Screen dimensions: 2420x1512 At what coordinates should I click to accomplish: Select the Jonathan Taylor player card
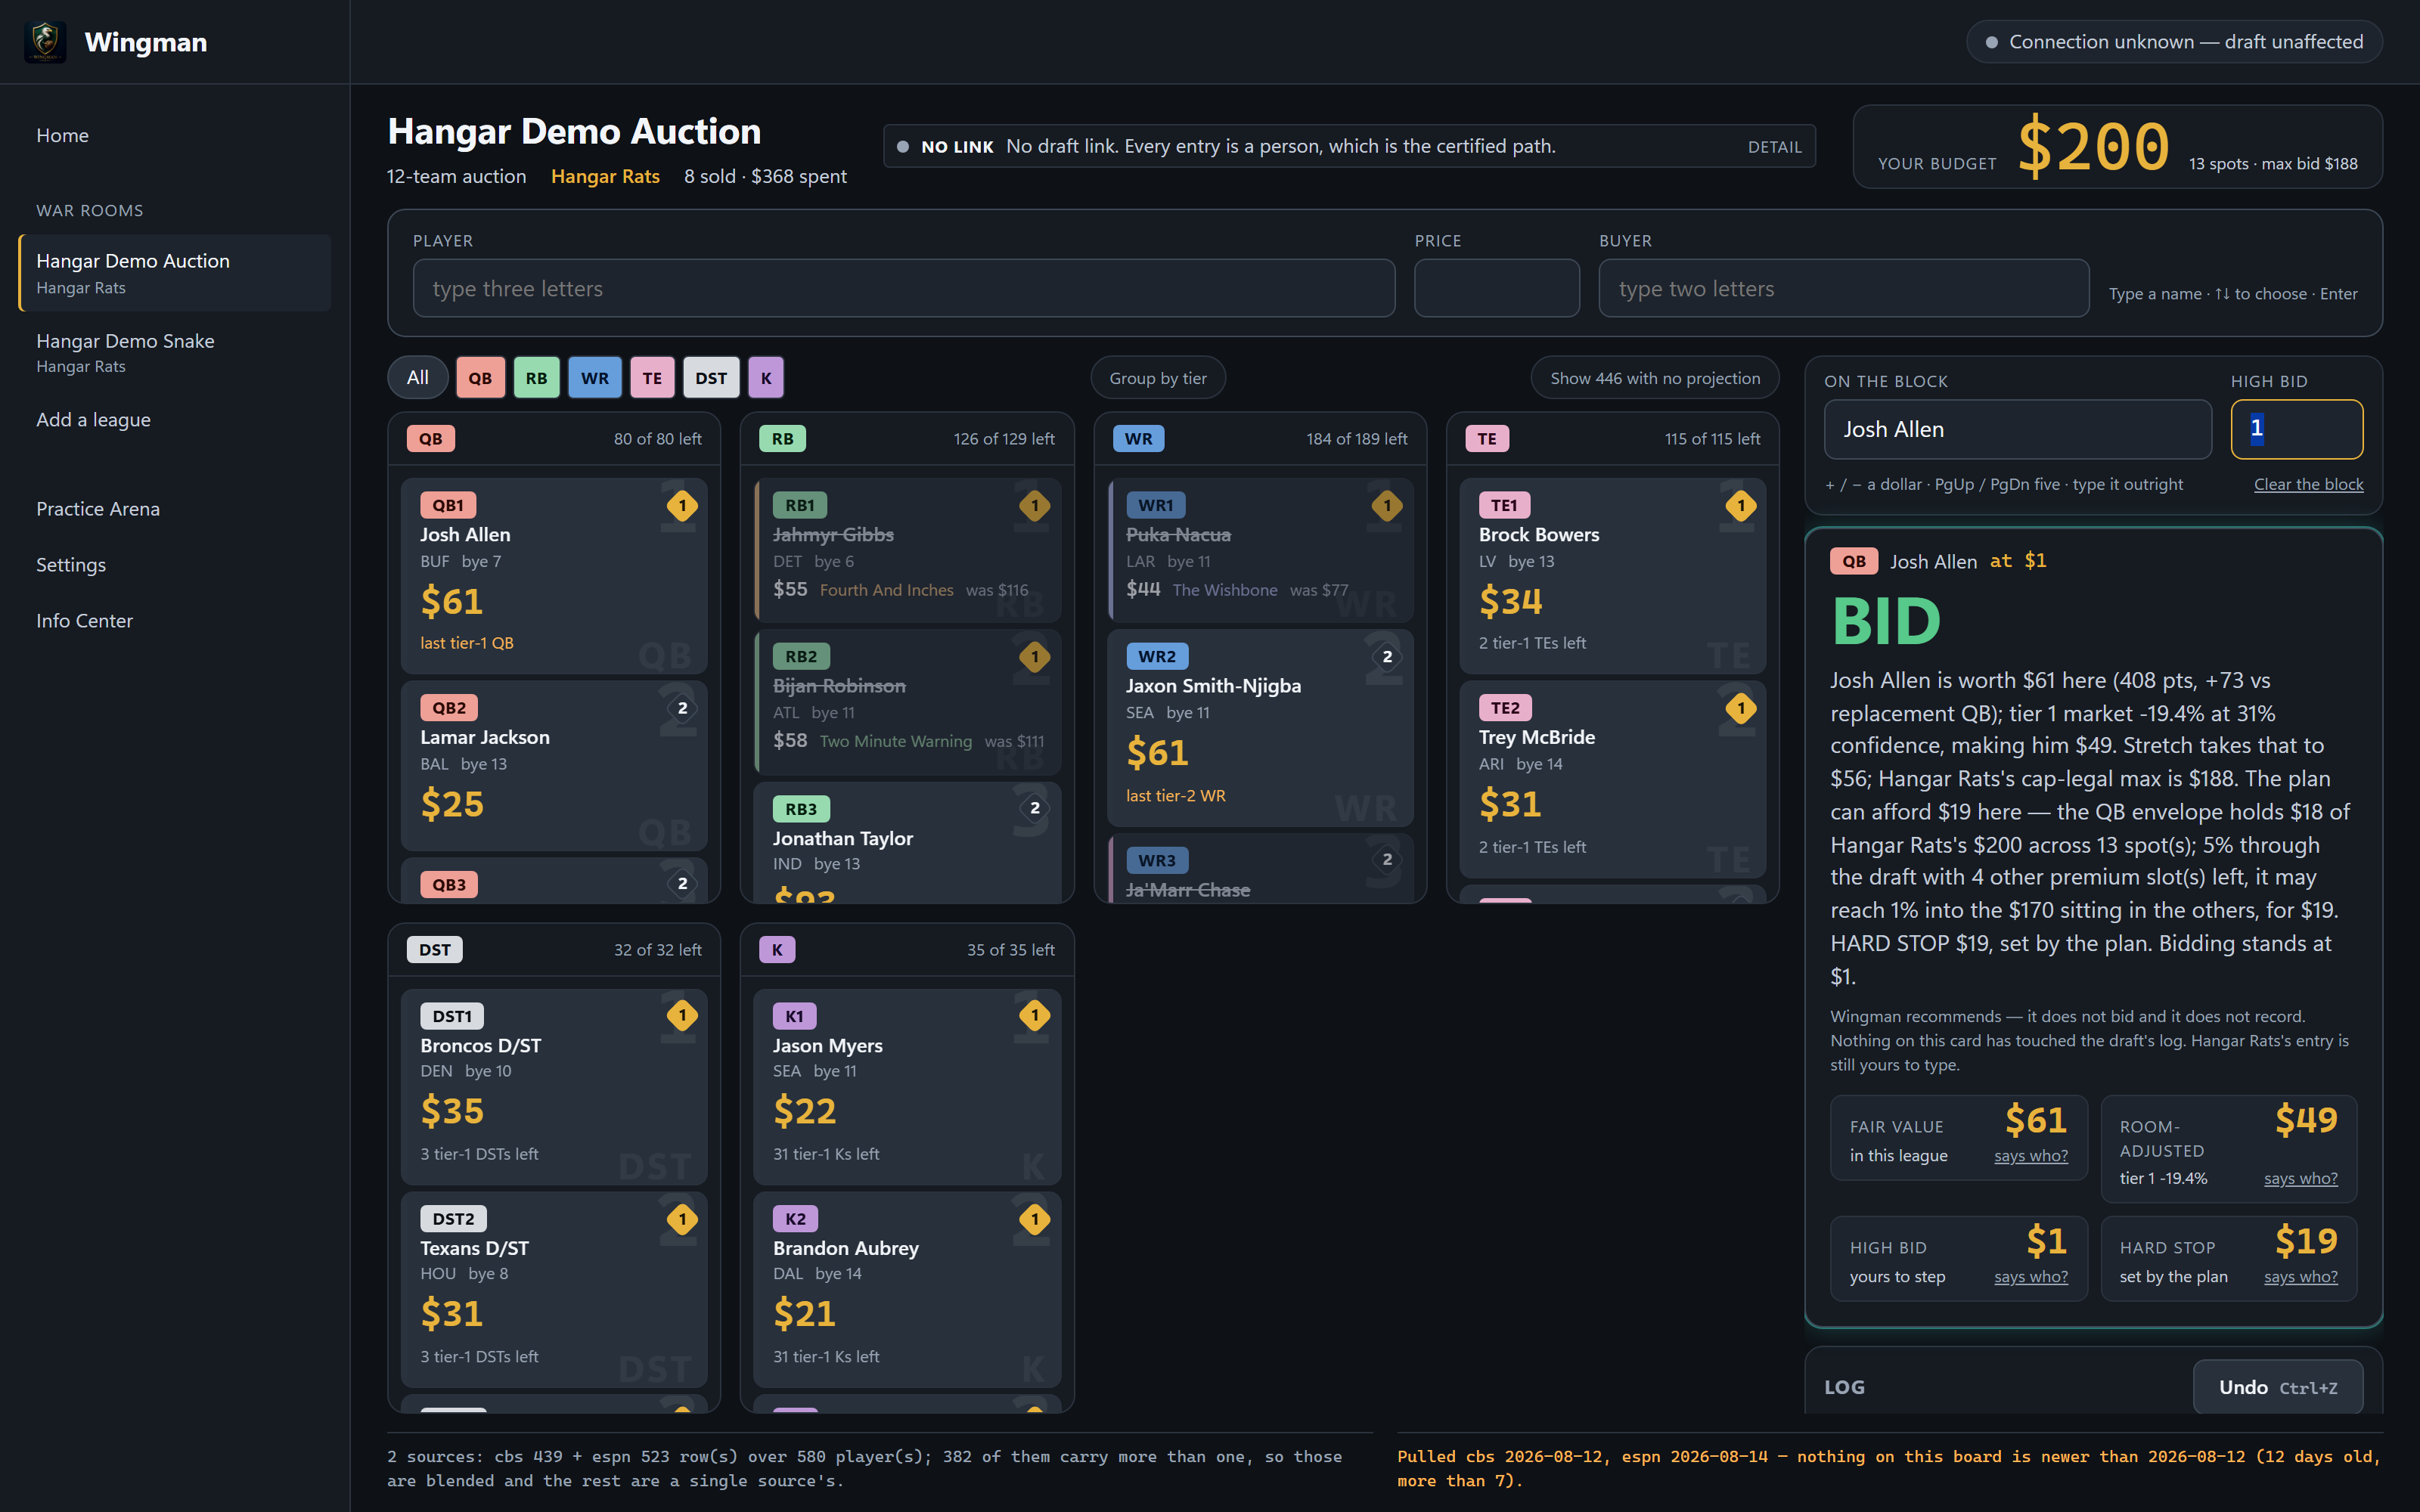[907, 842]
